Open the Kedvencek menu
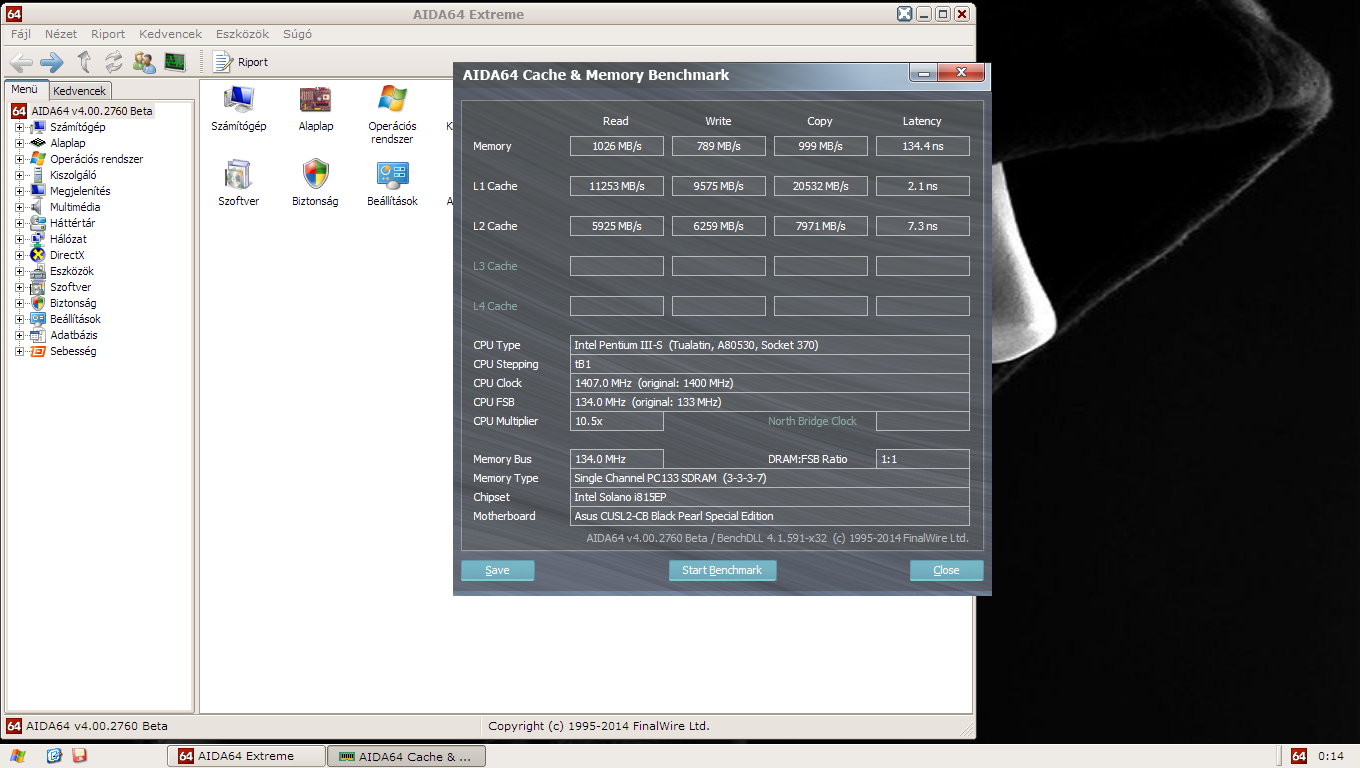Image resolution: width=1360 pixels, height=768 pixels. [171, 34]
